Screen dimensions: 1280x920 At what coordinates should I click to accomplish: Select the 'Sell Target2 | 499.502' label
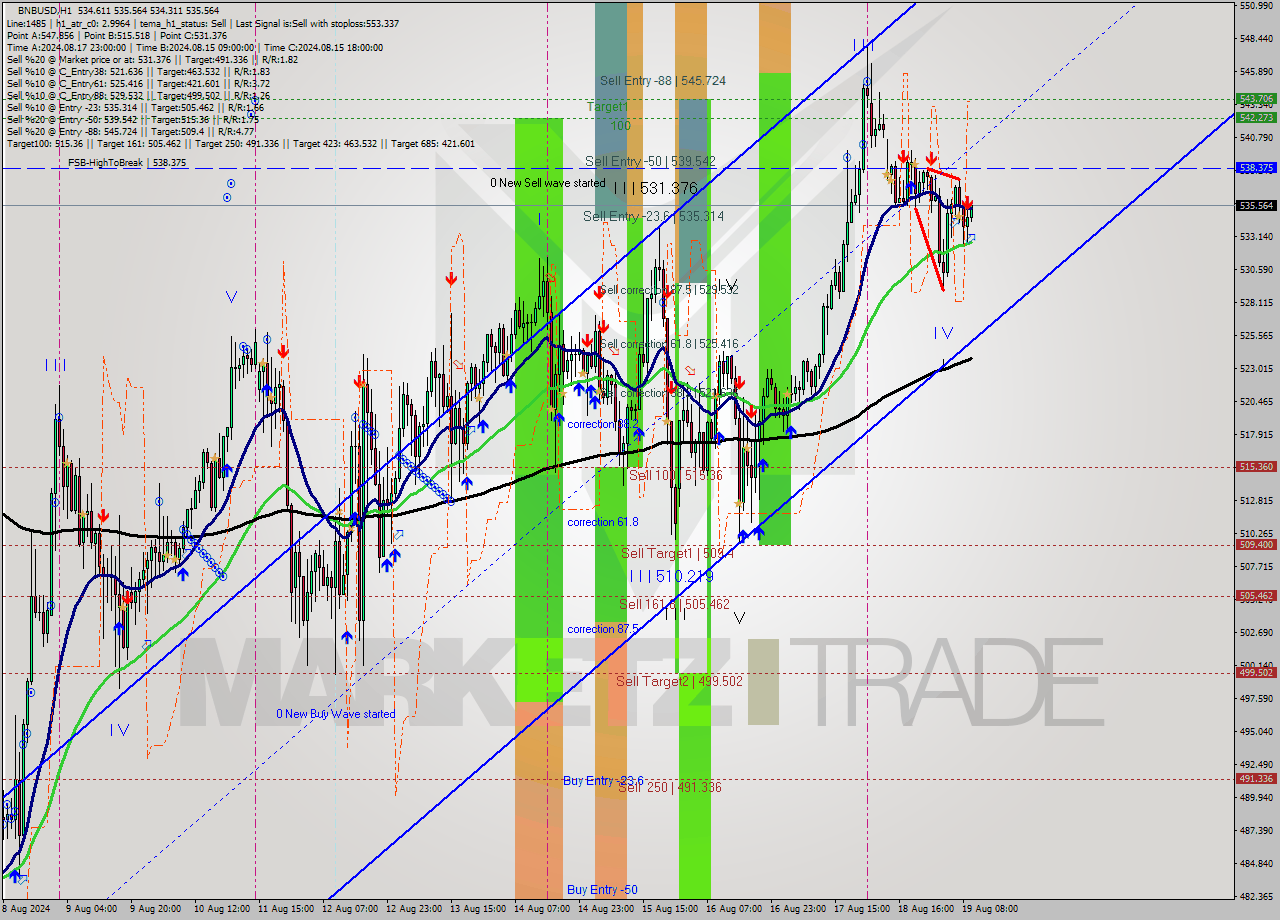[679, 681]
